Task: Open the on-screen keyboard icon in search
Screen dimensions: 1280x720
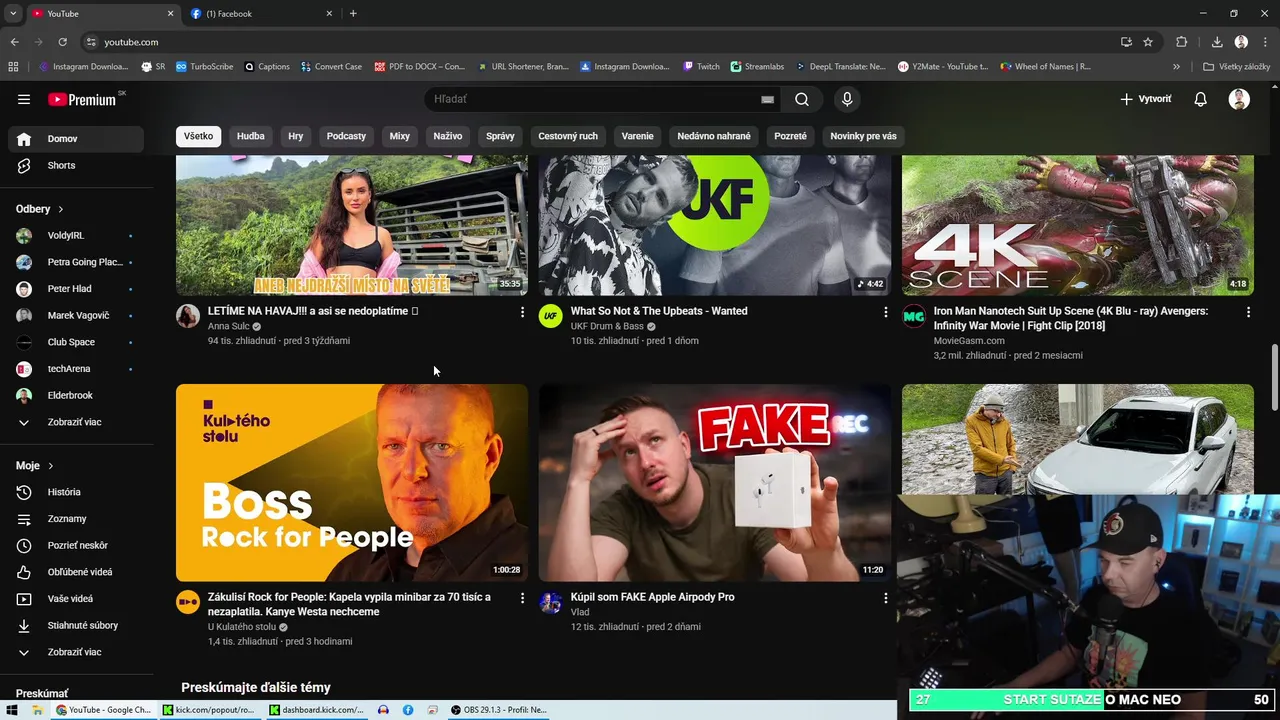Action: [767, 99]
